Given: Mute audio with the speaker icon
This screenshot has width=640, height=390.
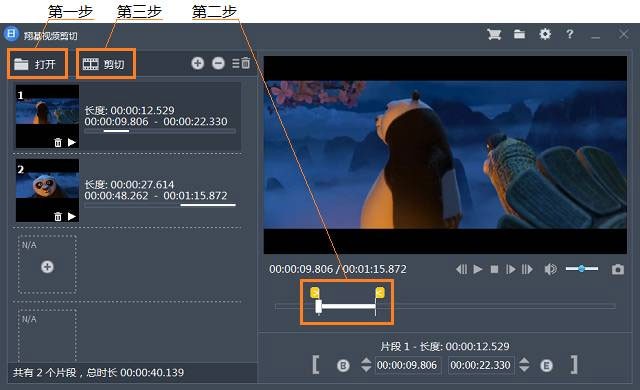Looking at the screenshot, I should click(x=550, y=269).
